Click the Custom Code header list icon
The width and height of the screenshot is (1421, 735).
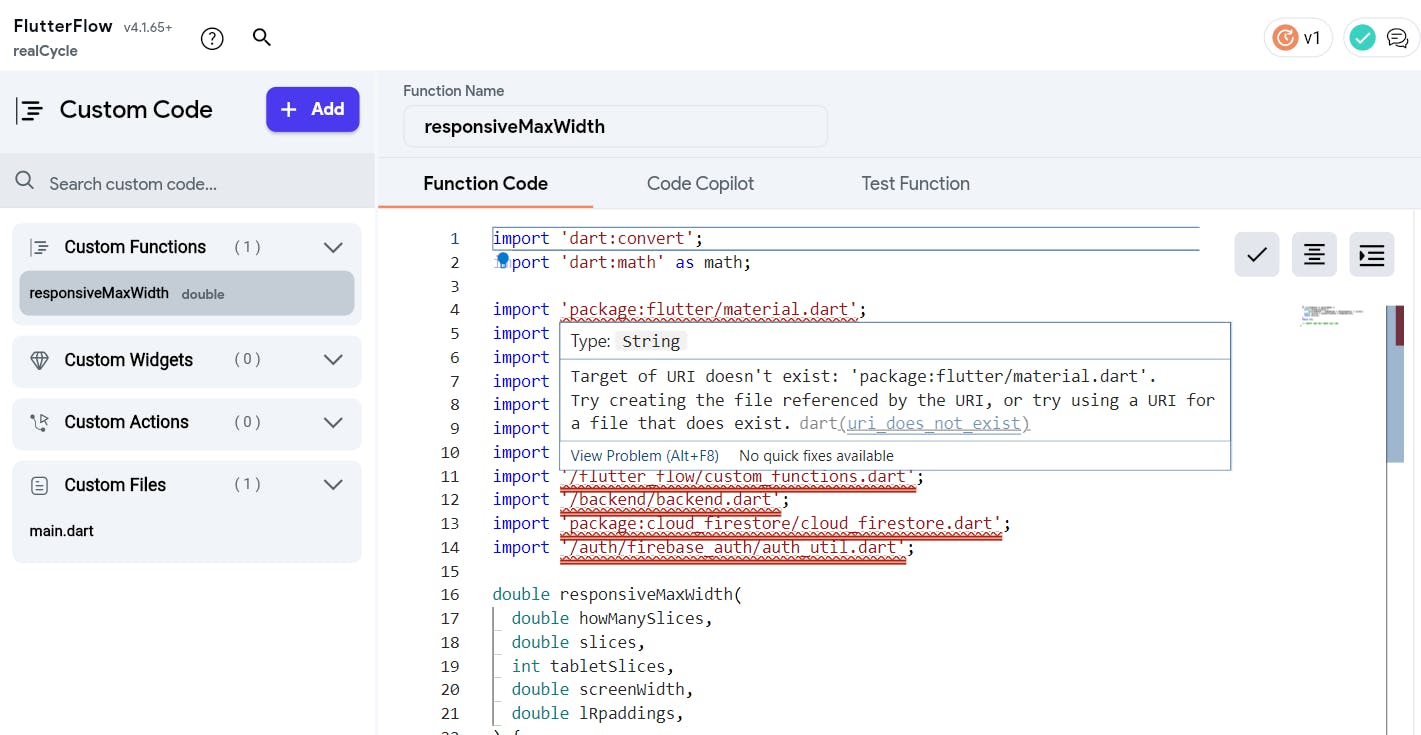[x=31, y=110]
